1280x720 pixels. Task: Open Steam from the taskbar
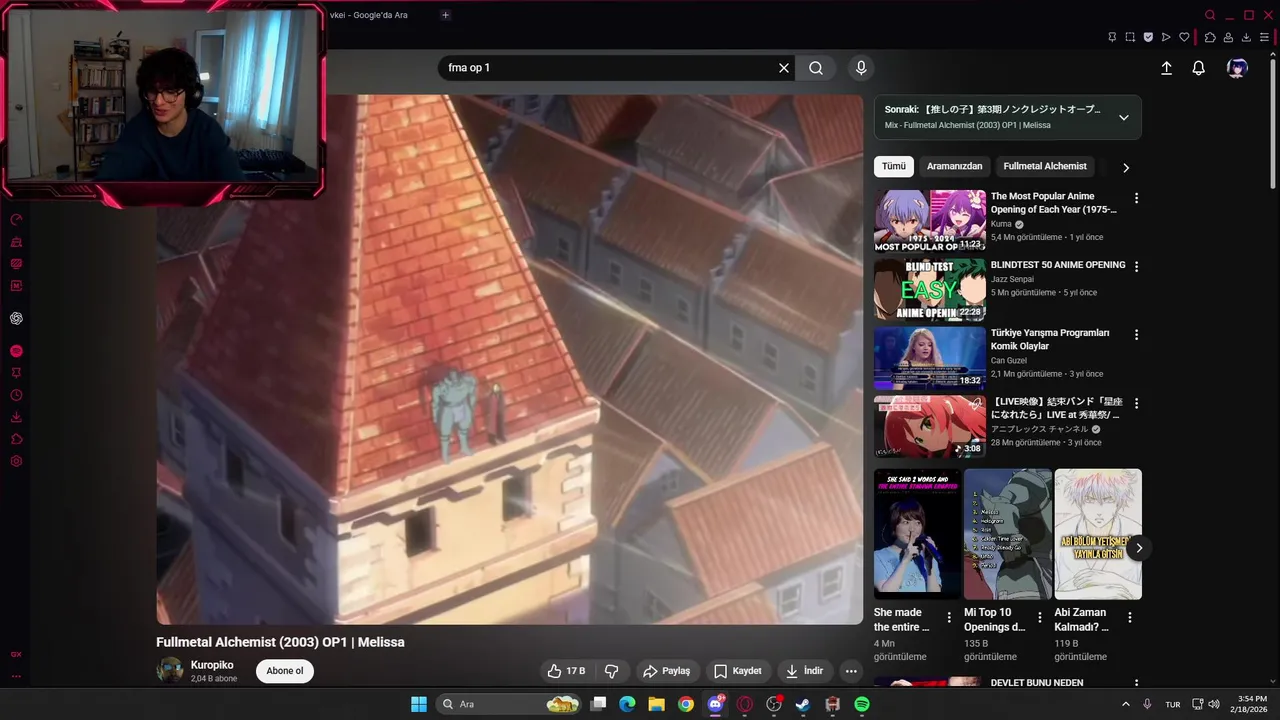[x=803, y=704]
